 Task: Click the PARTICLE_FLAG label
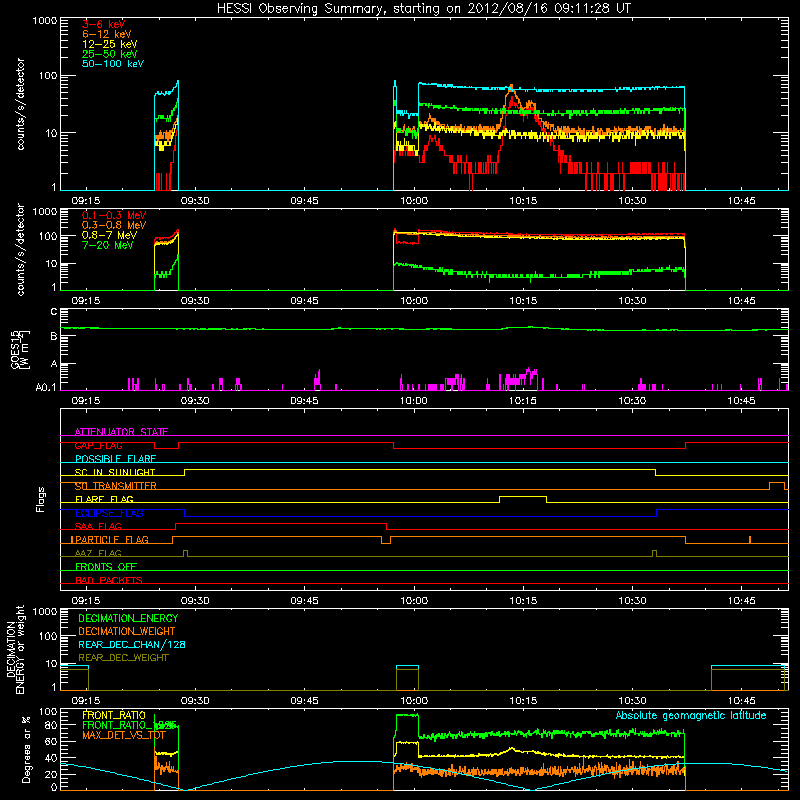(x=112, y=540)
